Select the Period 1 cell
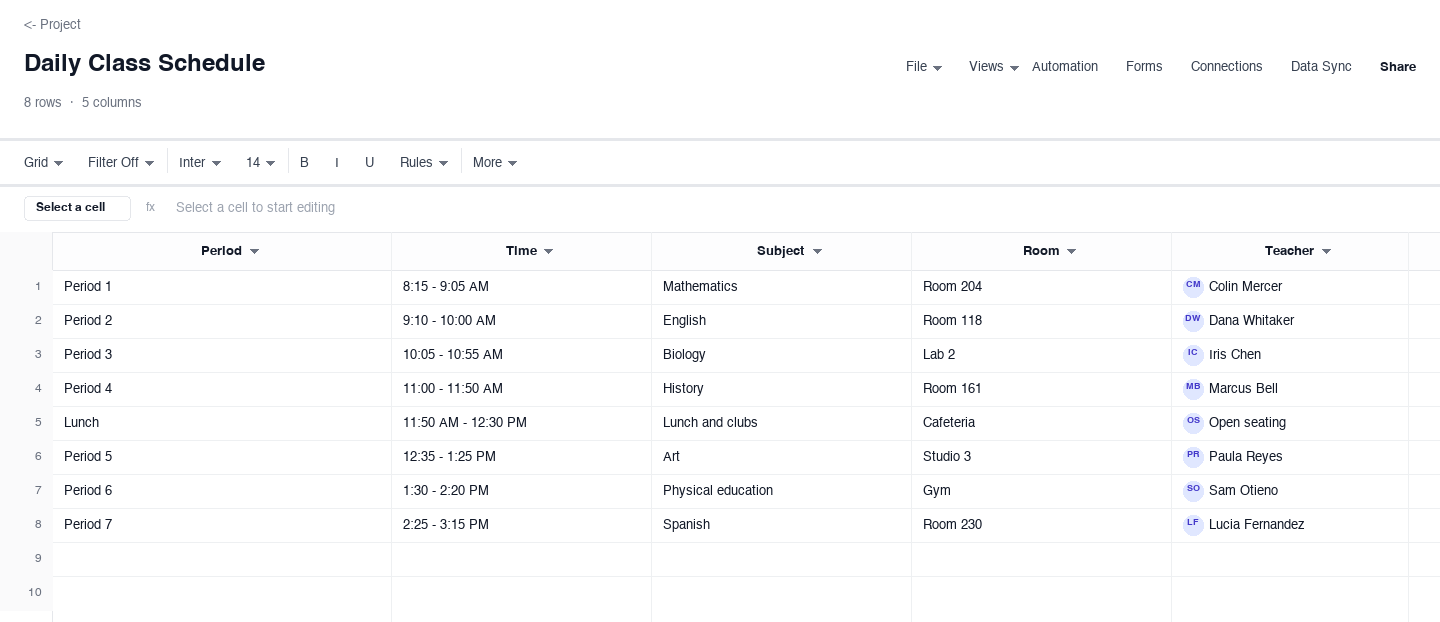Image resolution: width=1440 pixels, height=622 pixels. (222, 287)
